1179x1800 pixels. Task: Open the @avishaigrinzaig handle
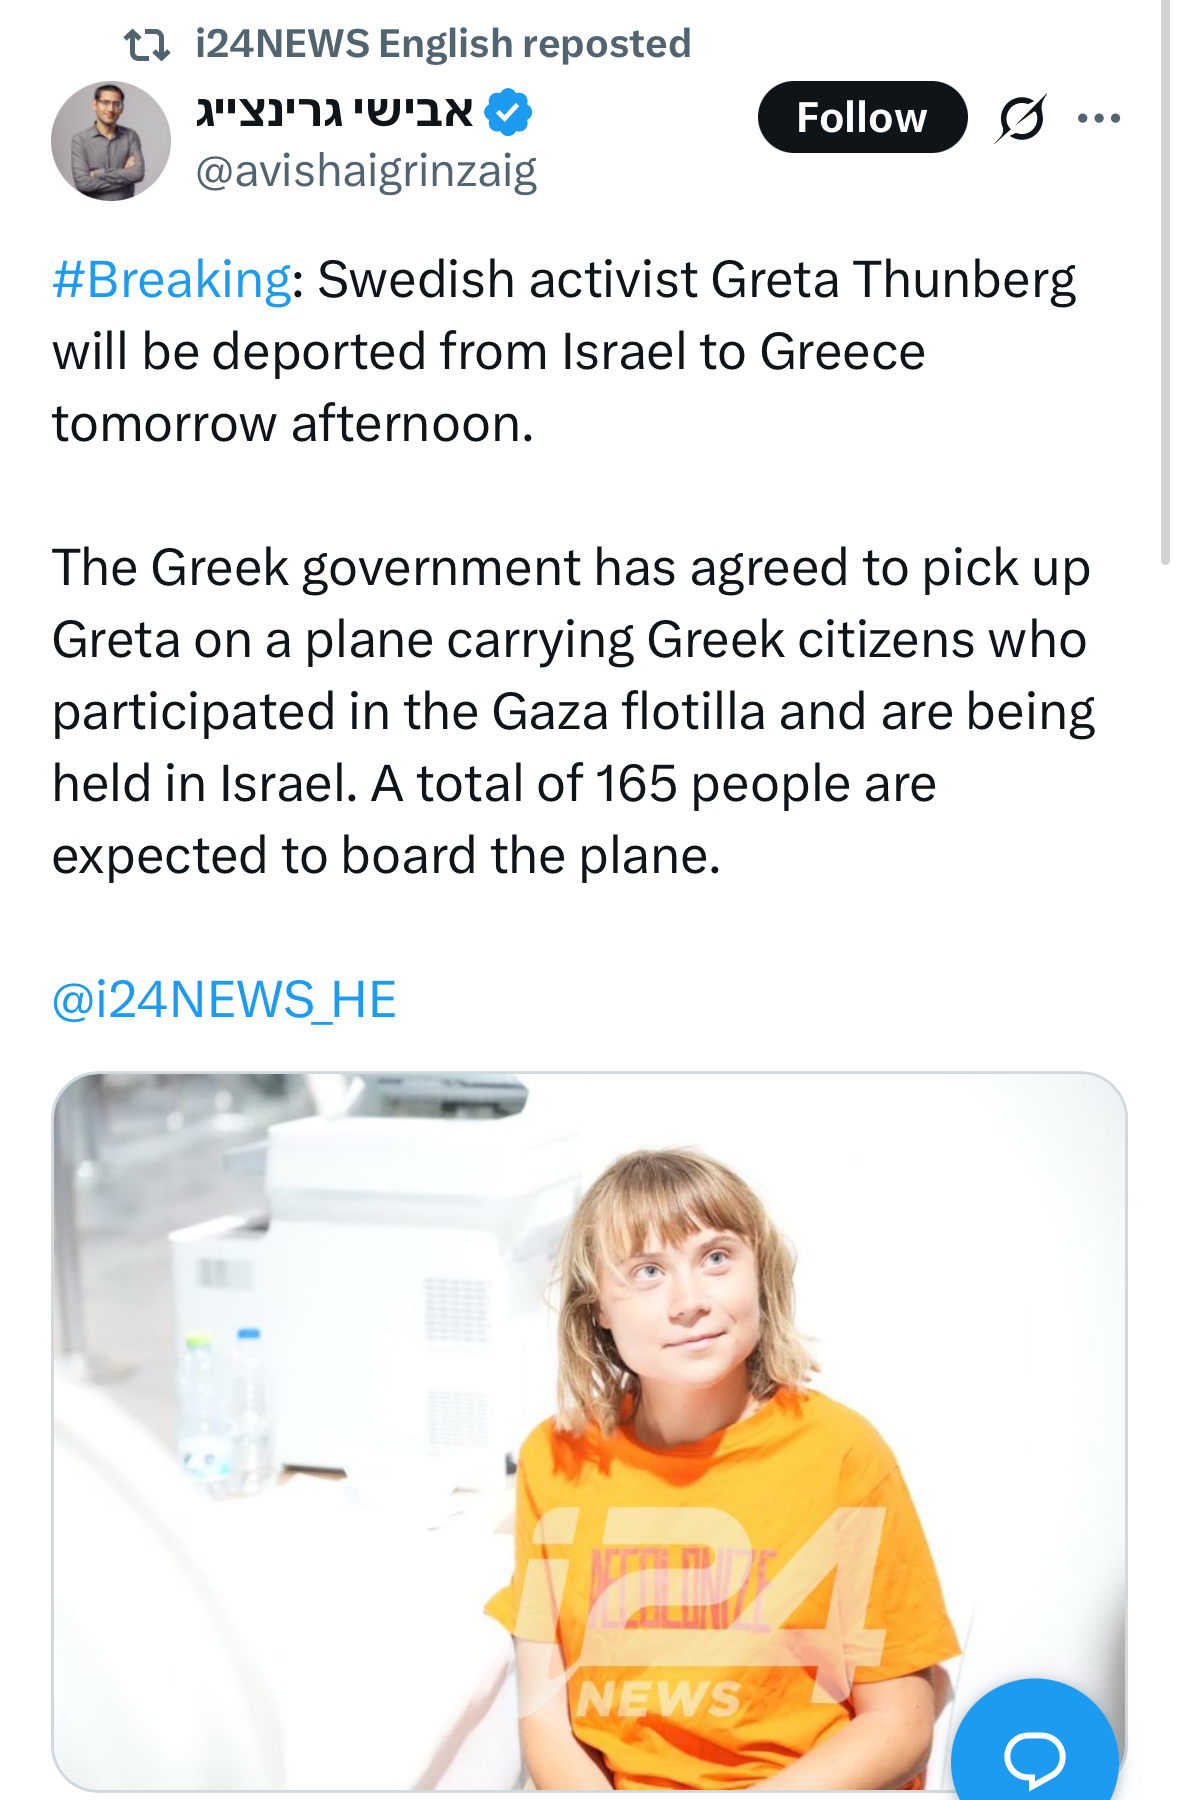click(366, 172)
